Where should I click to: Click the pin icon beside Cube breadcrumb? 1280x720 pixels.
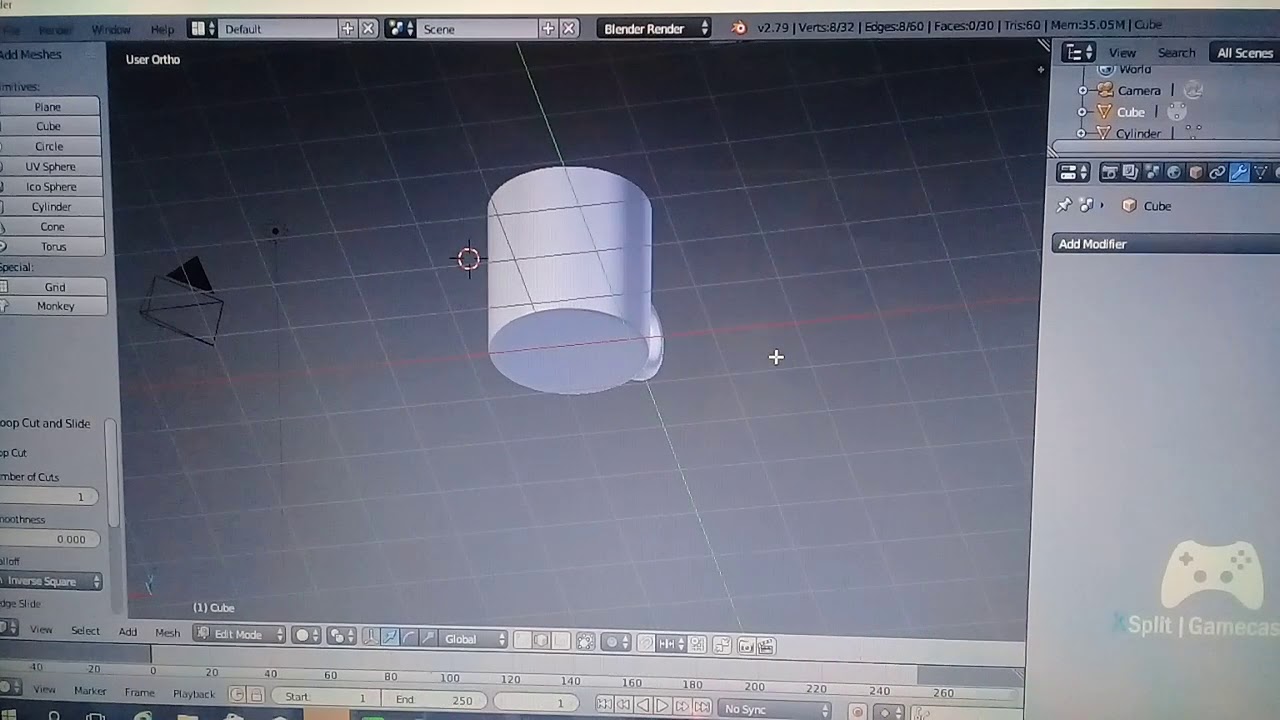point(1063,205)
